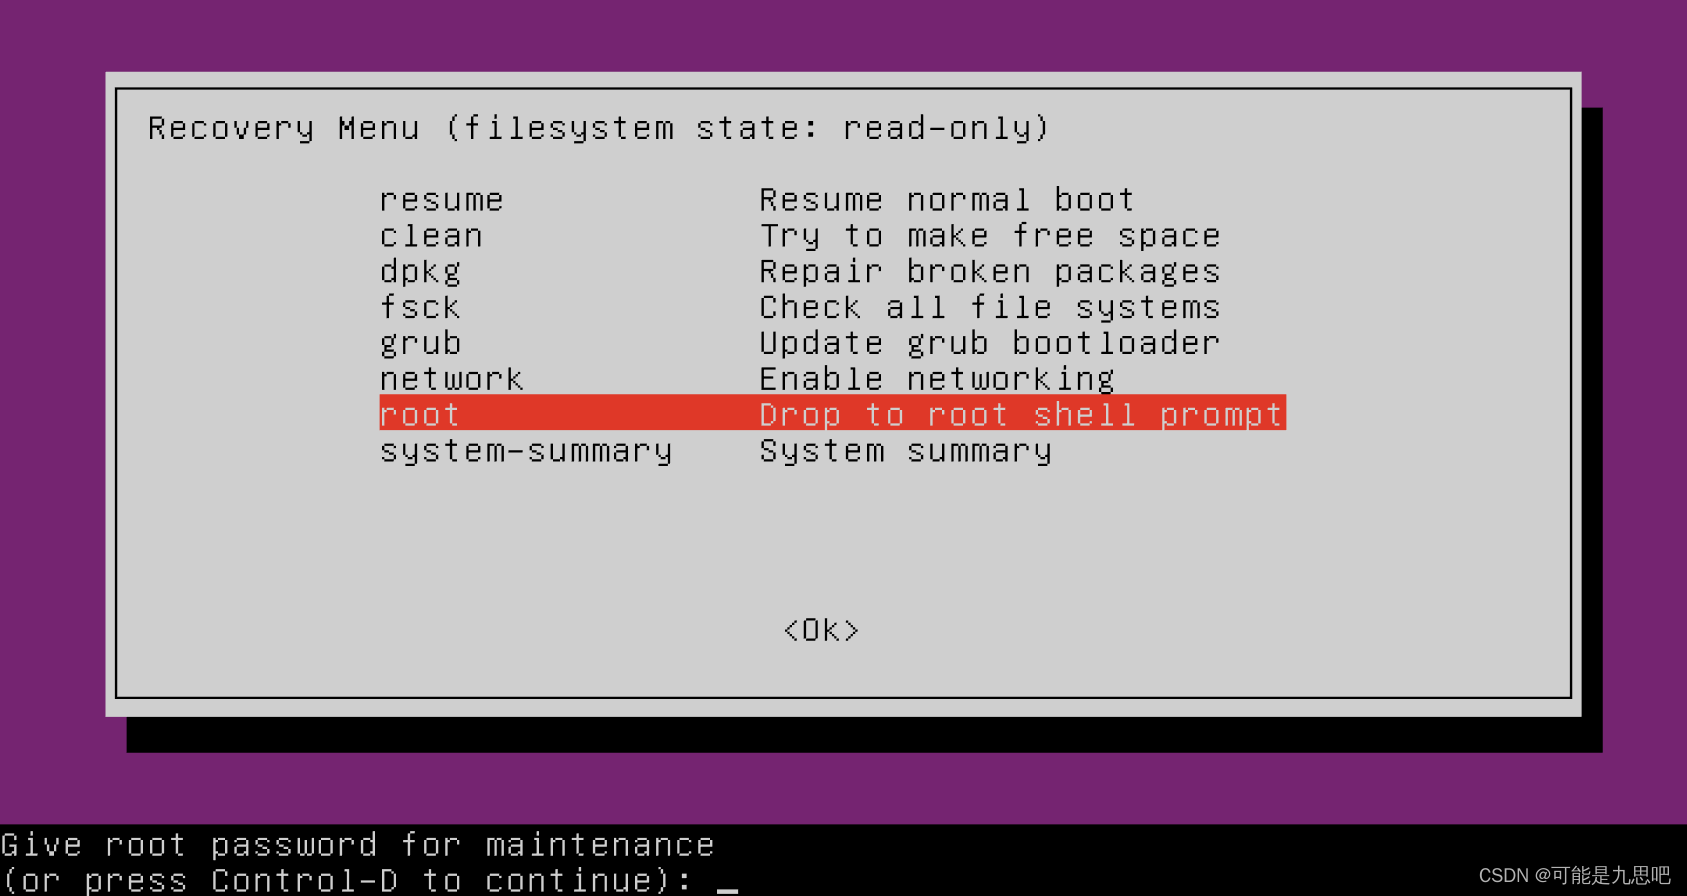Click 'Repair broken packages' text

[990, 272]
